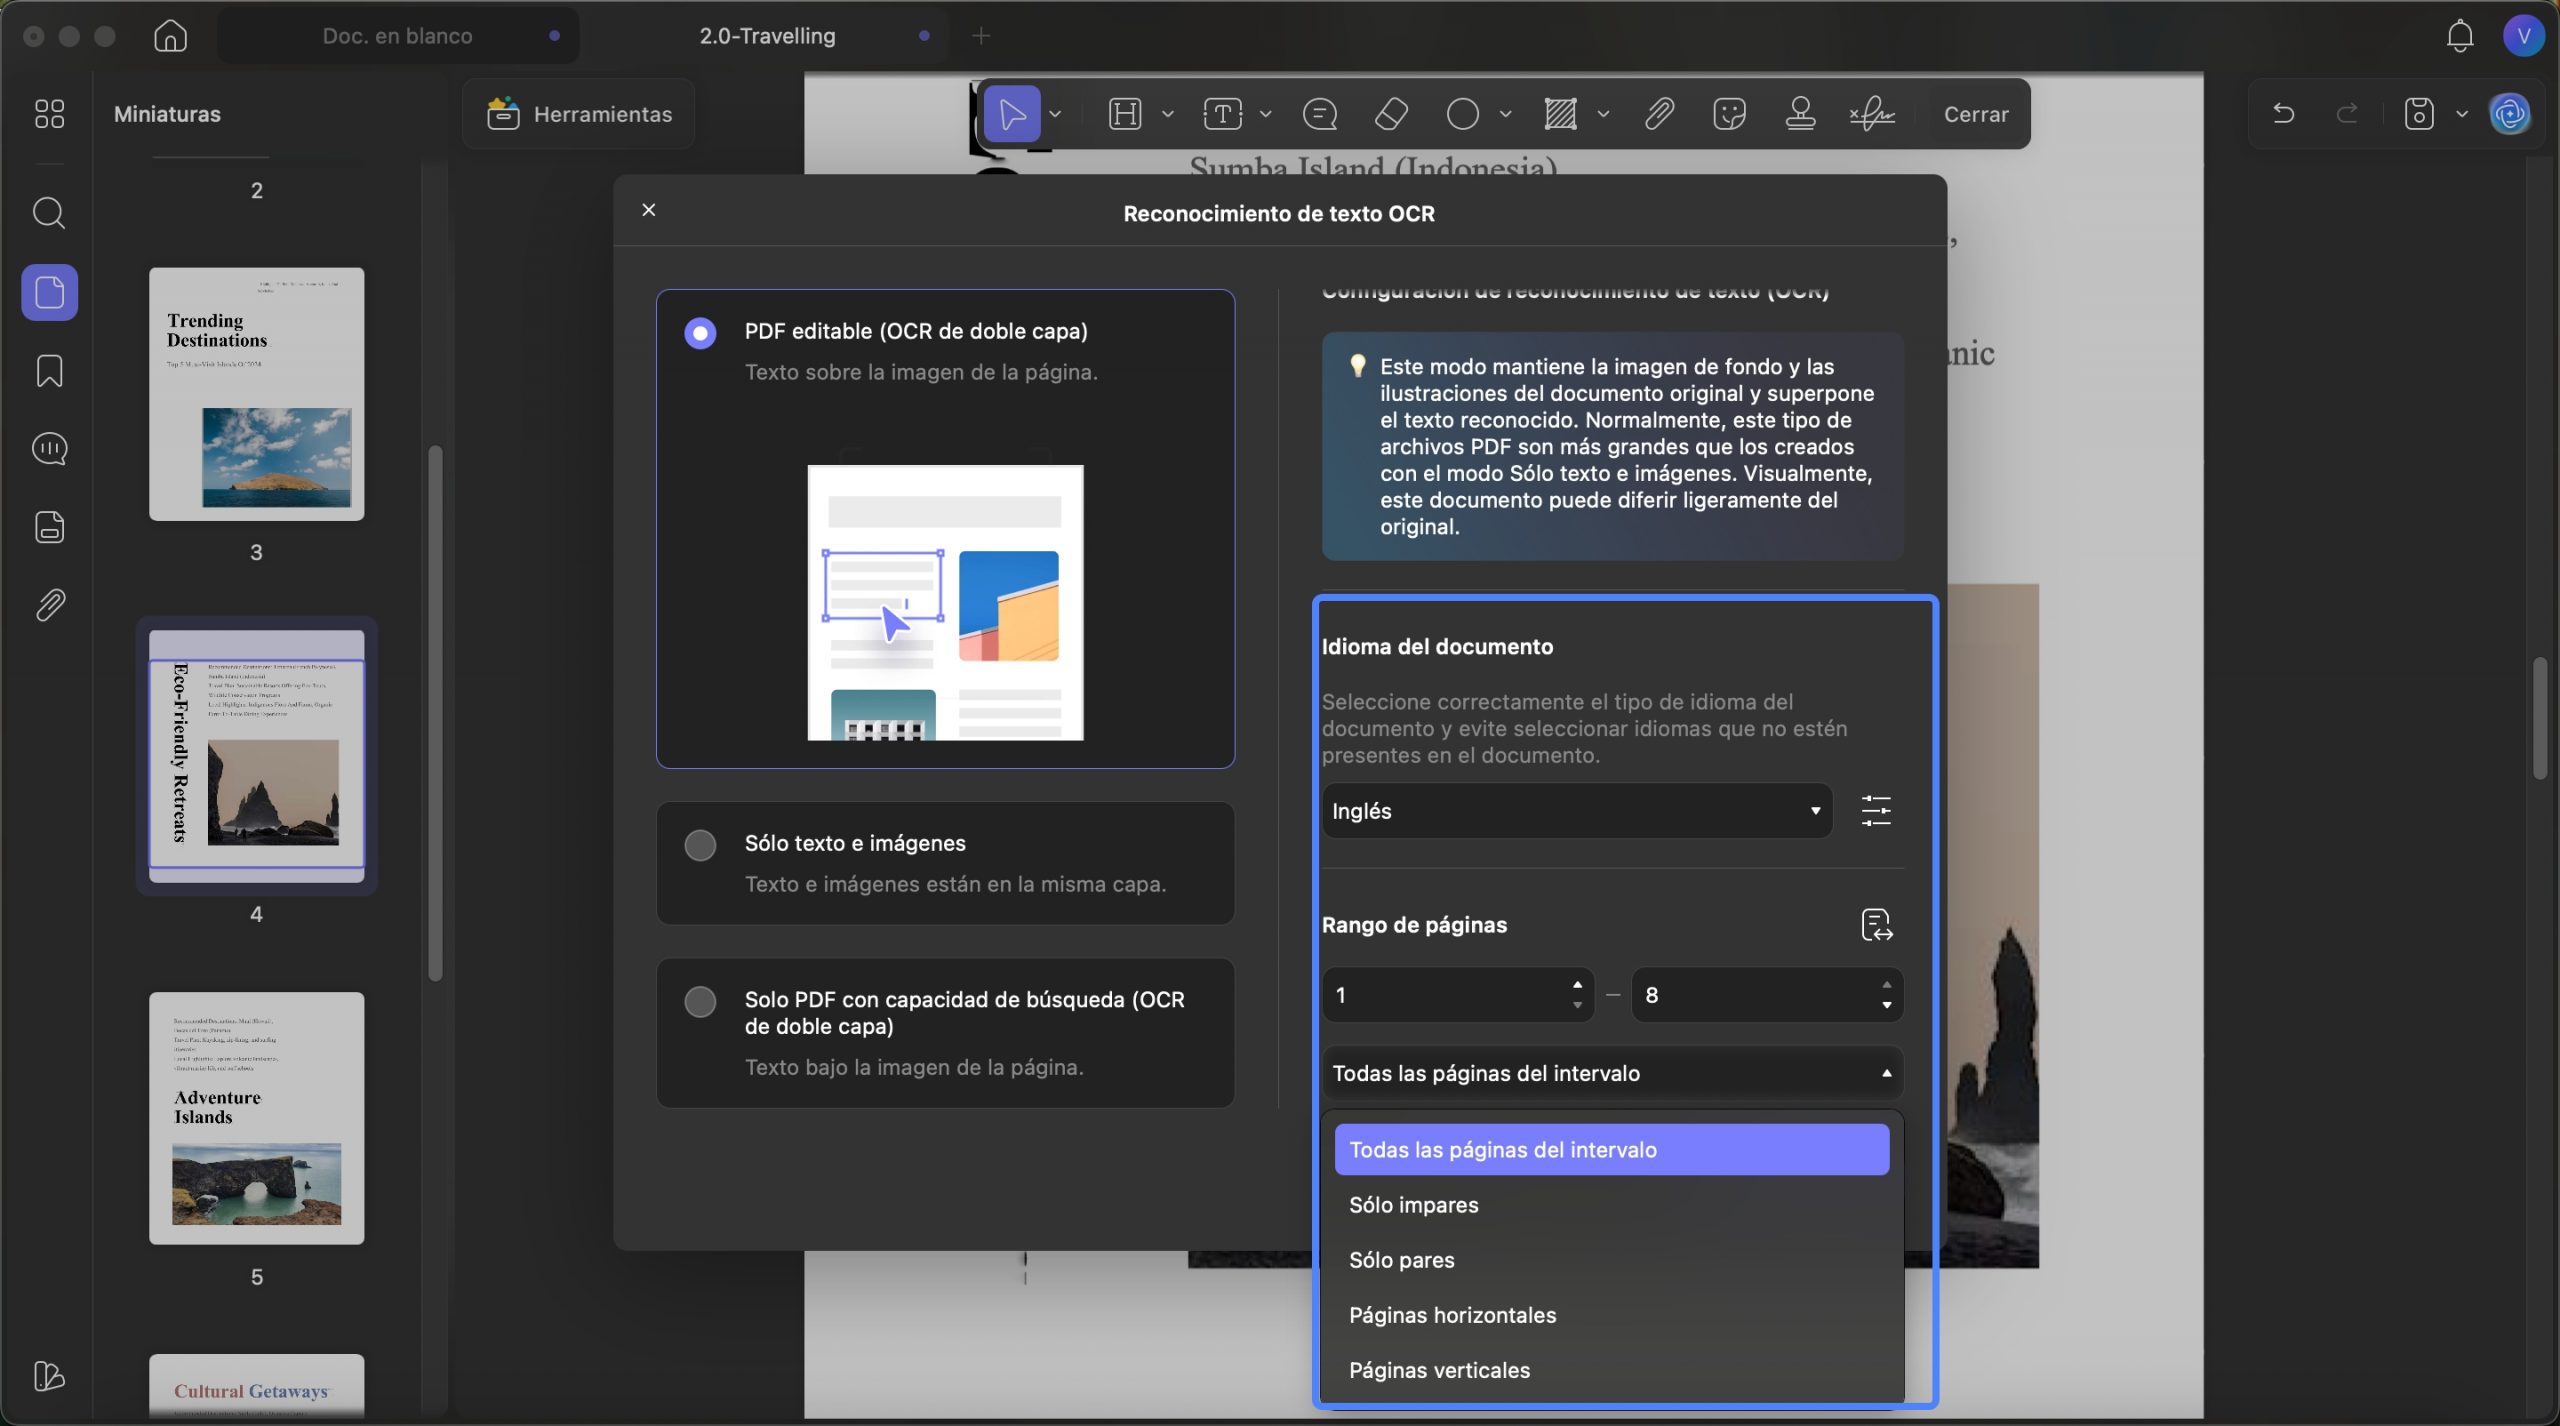The image size is (2560, 1426).
Task: Select the circle shape tool
Action: [x=1462, y=114]
